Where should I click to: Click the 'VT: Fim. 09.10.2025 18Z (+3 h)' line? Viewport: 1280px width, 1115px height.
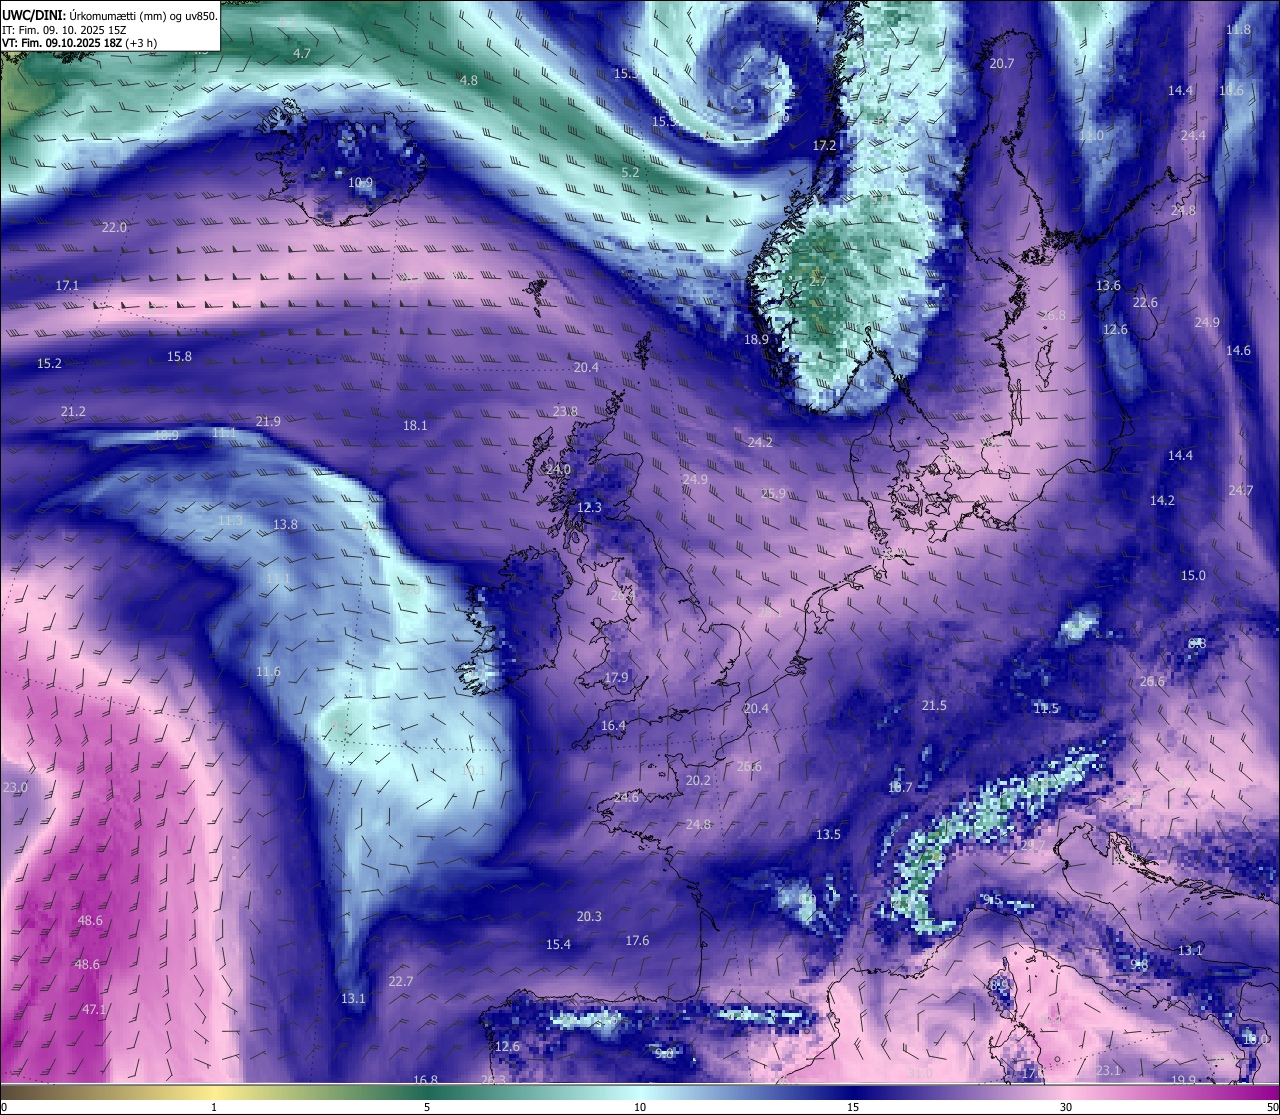coord(78,43)
